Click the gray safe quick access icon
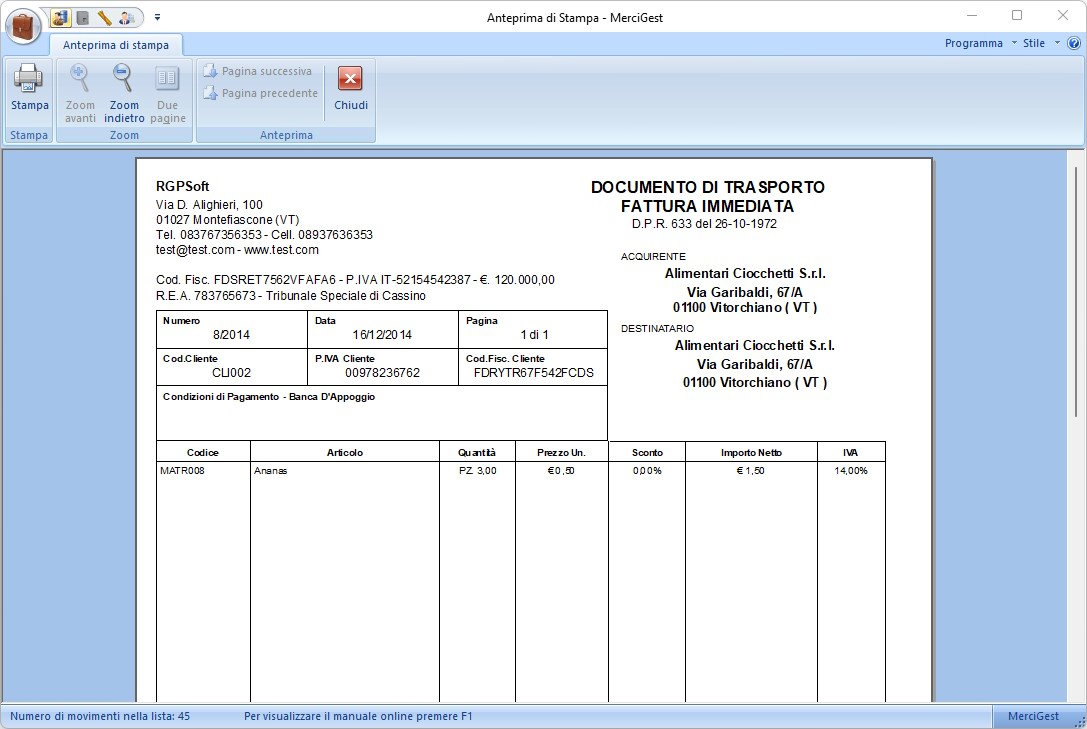The height and width of the screenshot is (729, 1087). pos(82,17)
